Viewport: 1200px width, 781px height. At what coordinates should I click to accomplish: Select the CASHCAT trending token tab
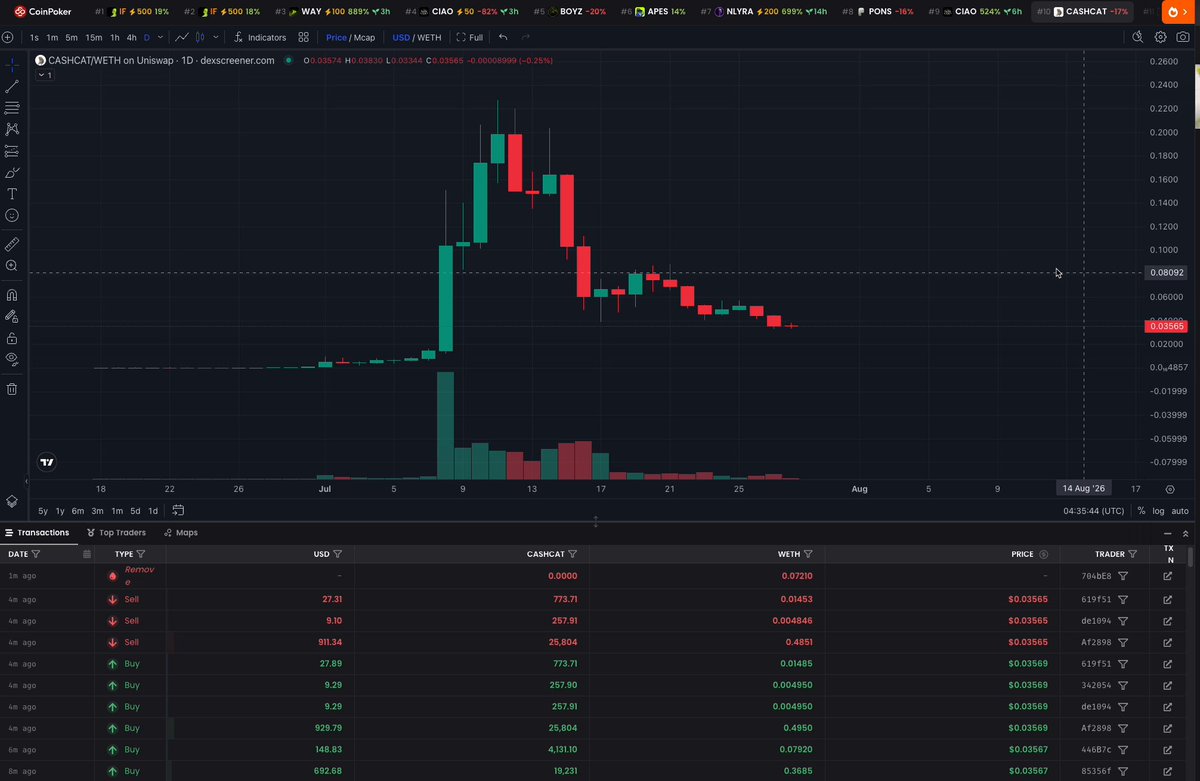coord(1082,12)
